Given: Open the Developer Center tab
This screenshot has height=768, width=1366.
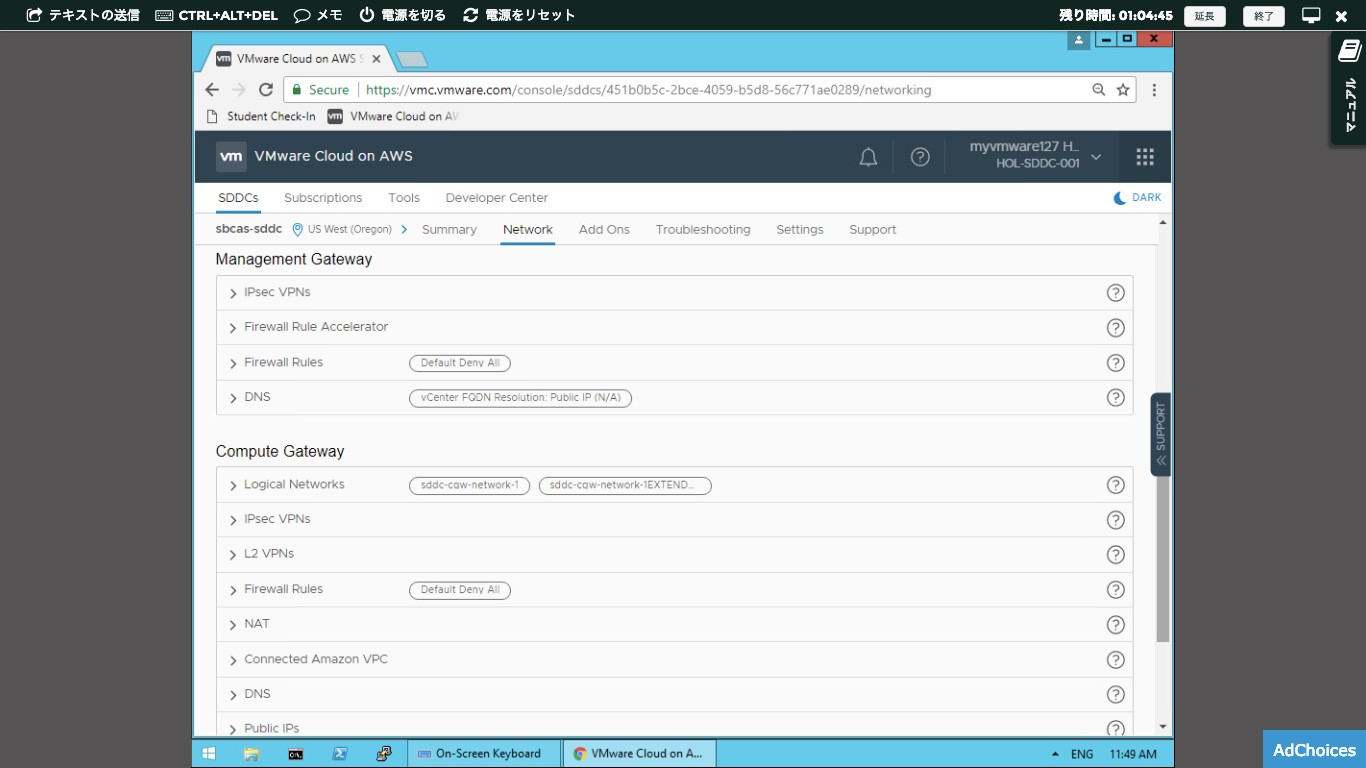Looking at the screenshot, I should pyautogui.click(x=497, y=198).
